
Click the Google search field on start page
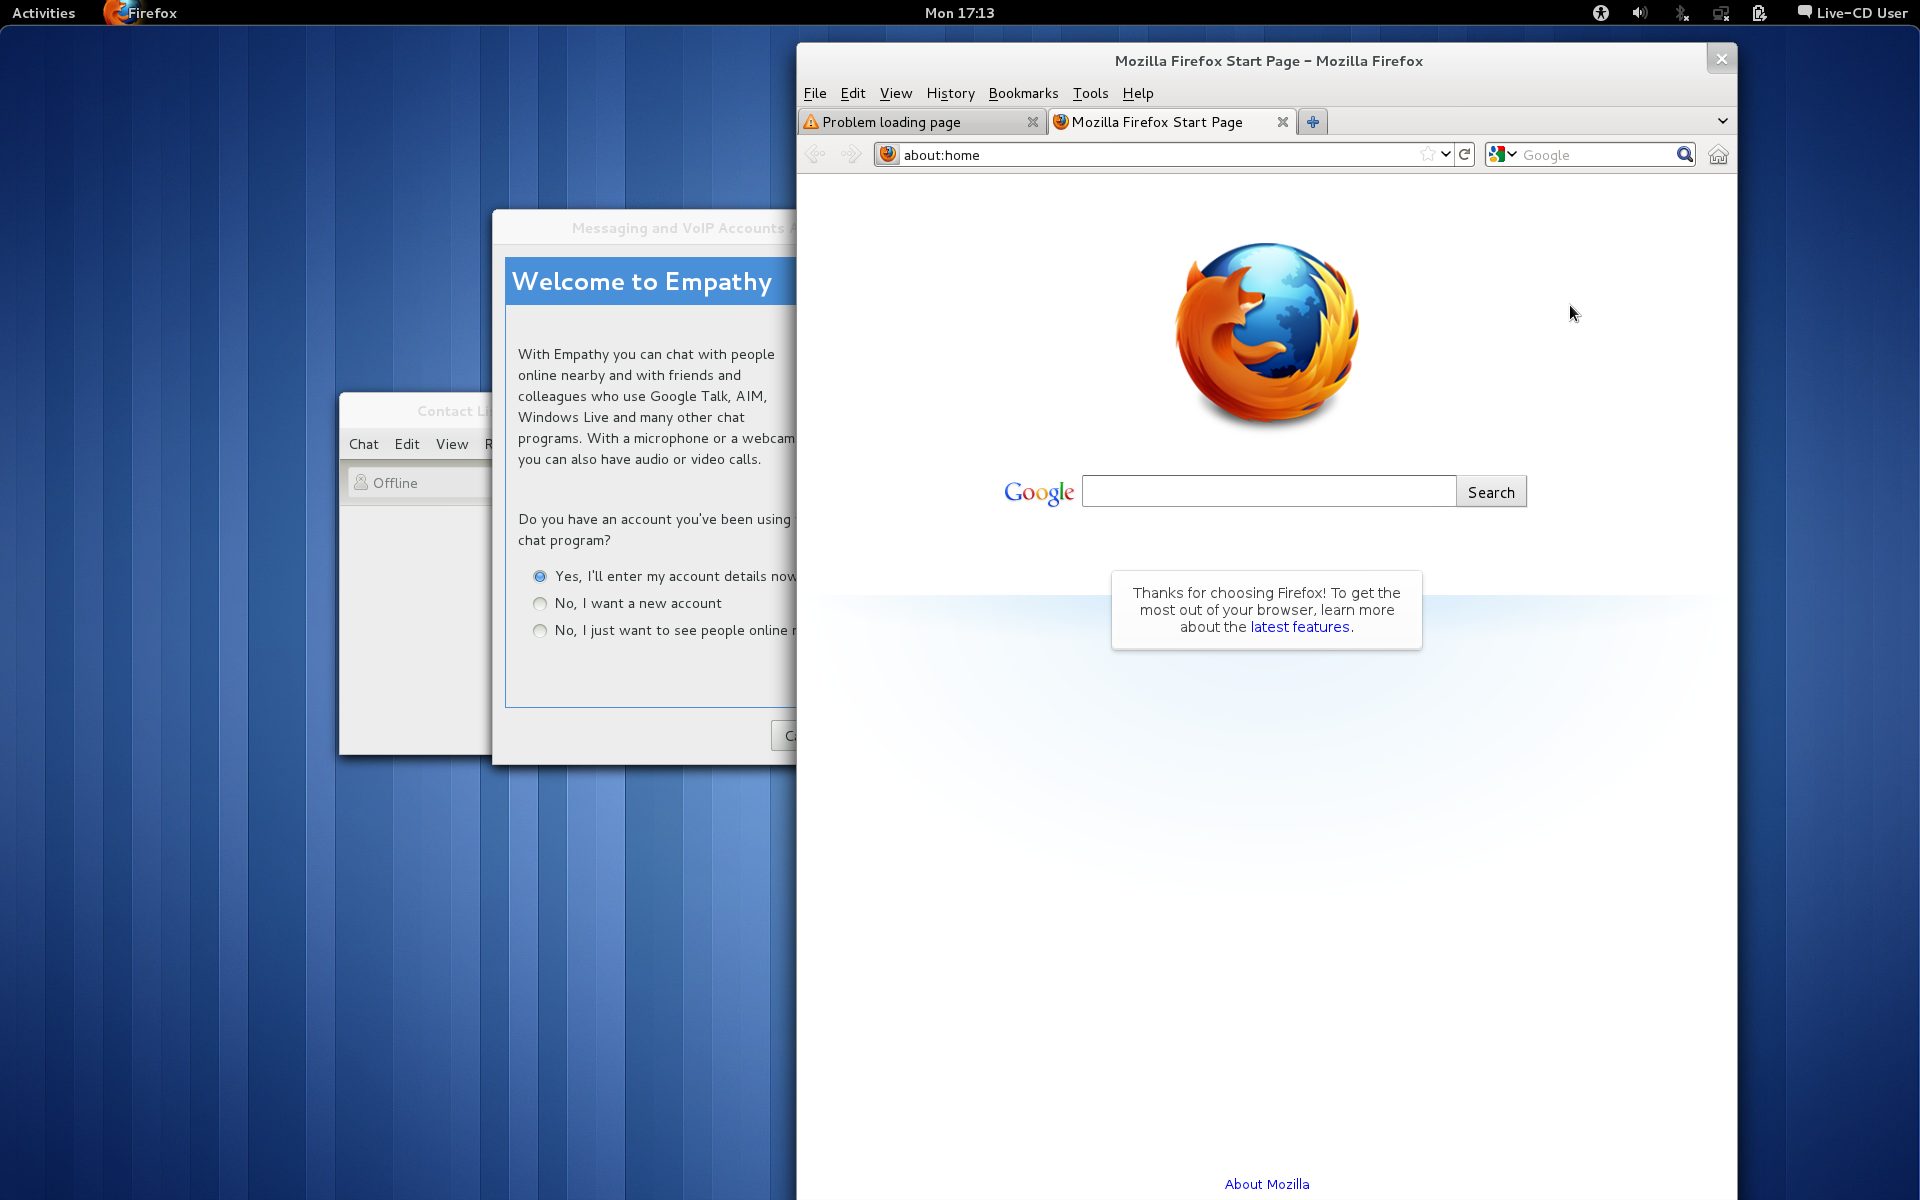tap(1269, 491)
